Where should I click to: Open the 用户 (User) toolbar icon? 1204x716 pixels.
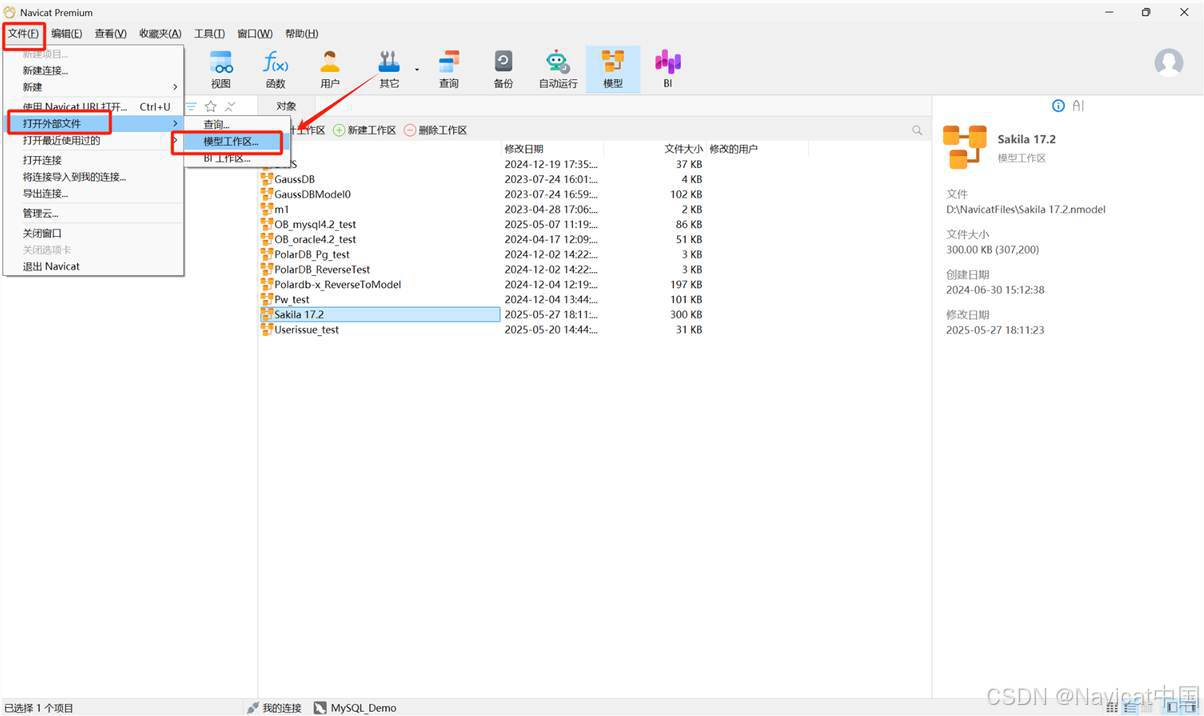(x=330, y=69)
